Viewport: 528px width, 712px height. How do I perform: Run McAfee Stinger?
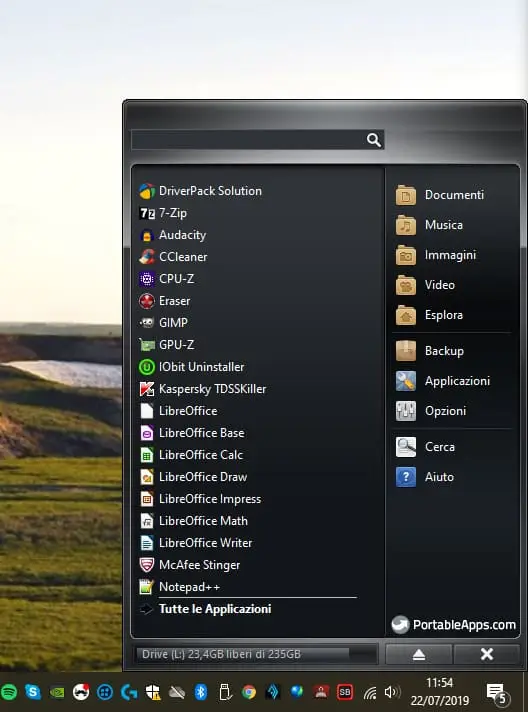click(x=190, y=565)
